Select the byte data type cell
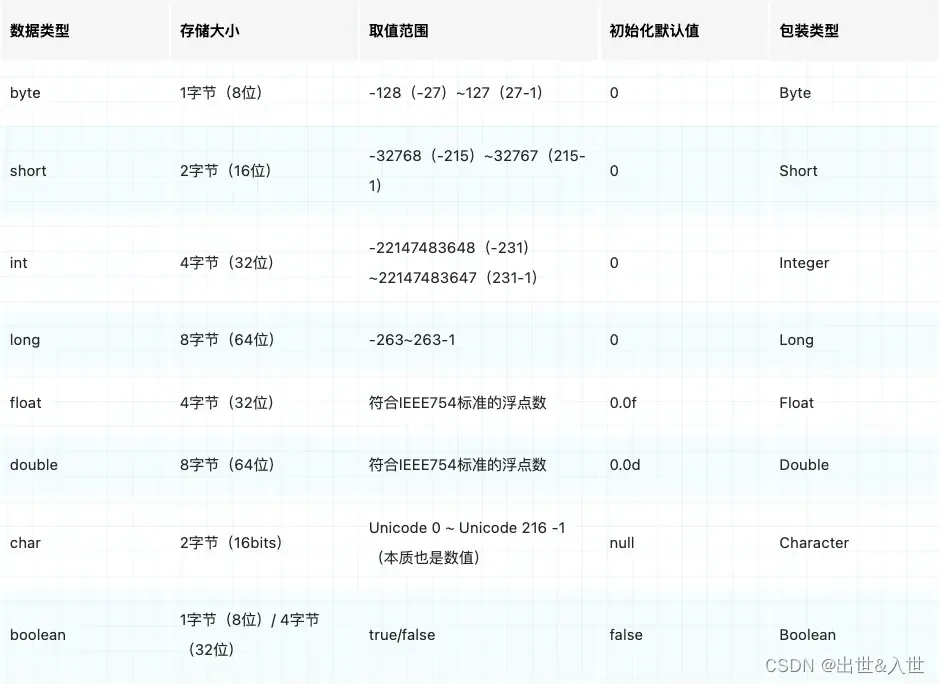The image size is (940, 684). pos(25,93)
